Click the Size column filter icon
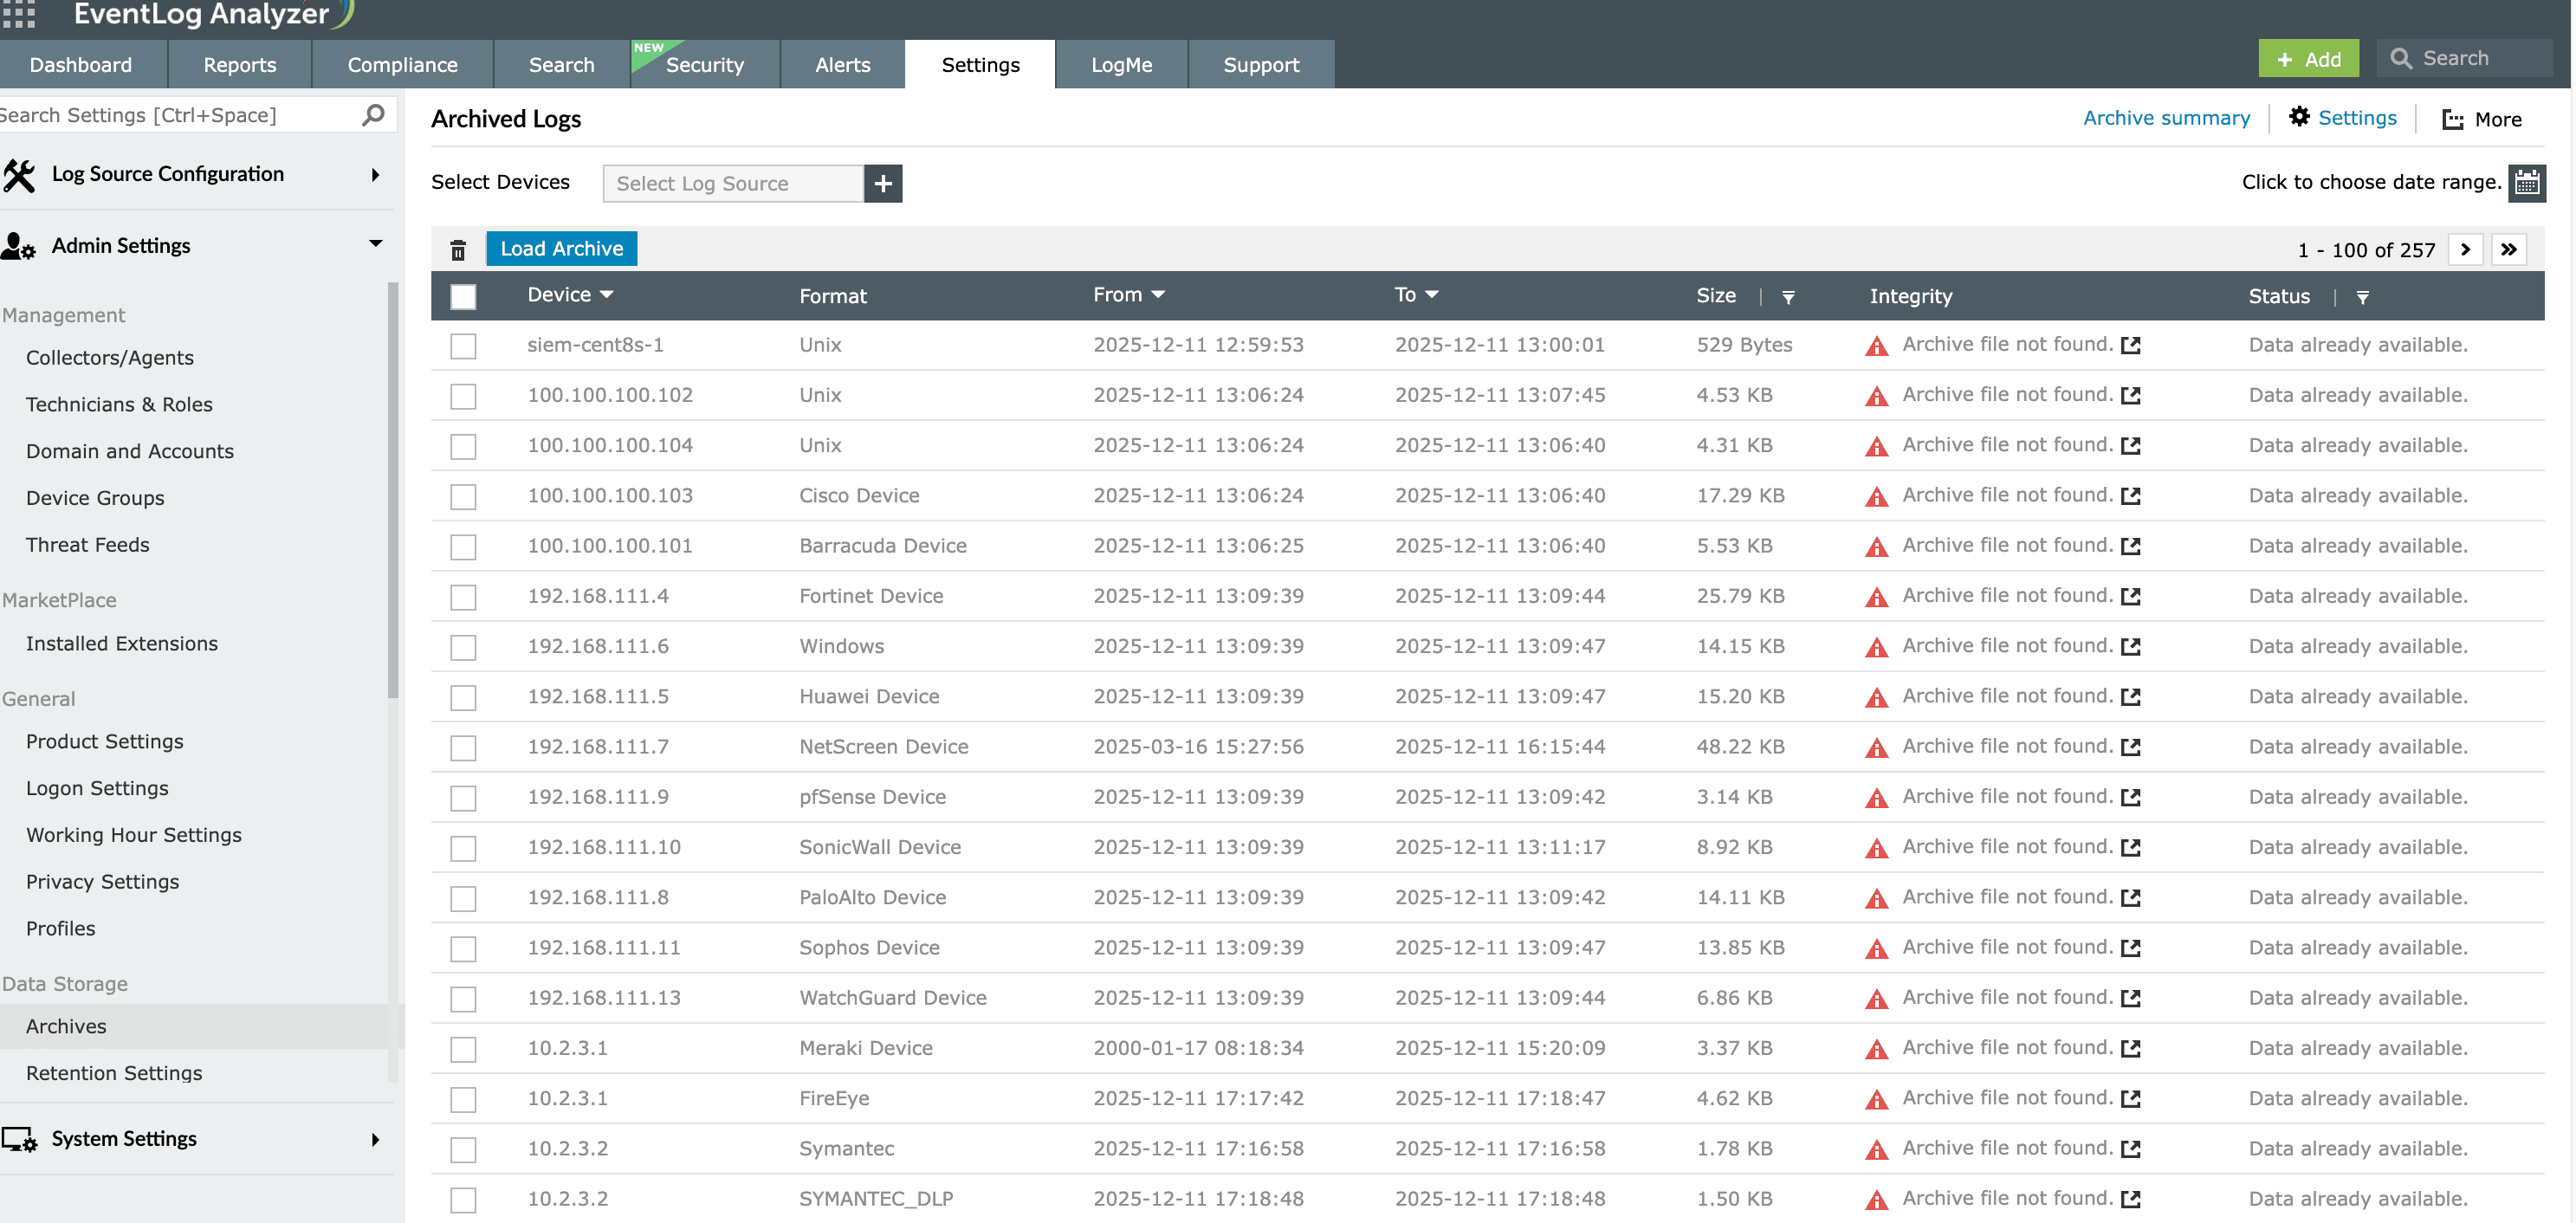The width and height of the screenshot is (2576, 1223). [1788, 297]
